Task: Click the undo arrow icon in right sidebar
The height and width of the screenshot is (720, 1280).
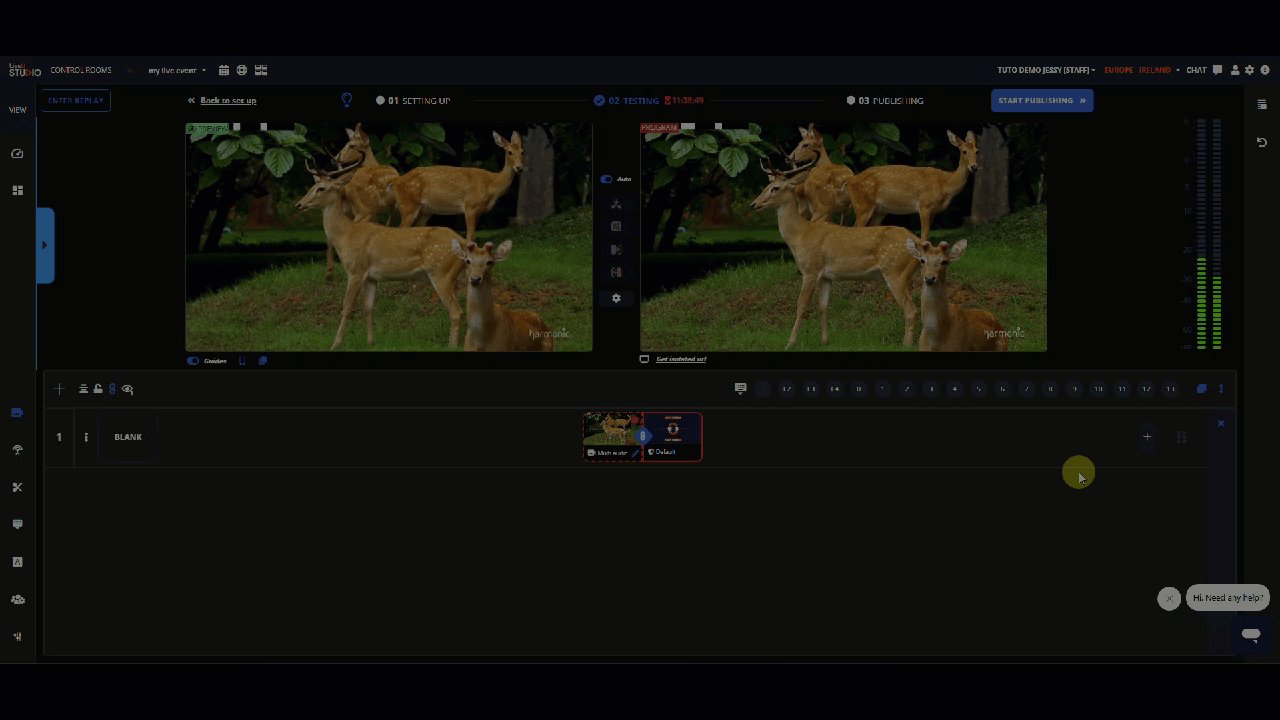Action: tap(1262, 143)
